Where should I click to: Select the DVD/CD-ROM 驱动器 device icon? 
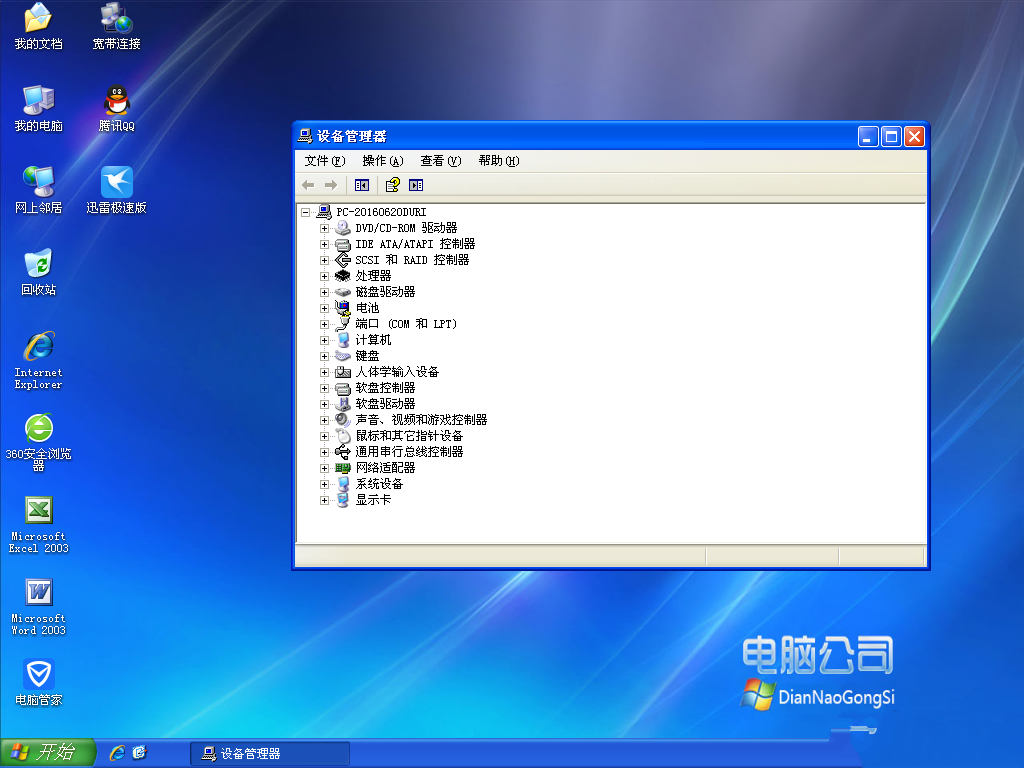tap(343, 228)
